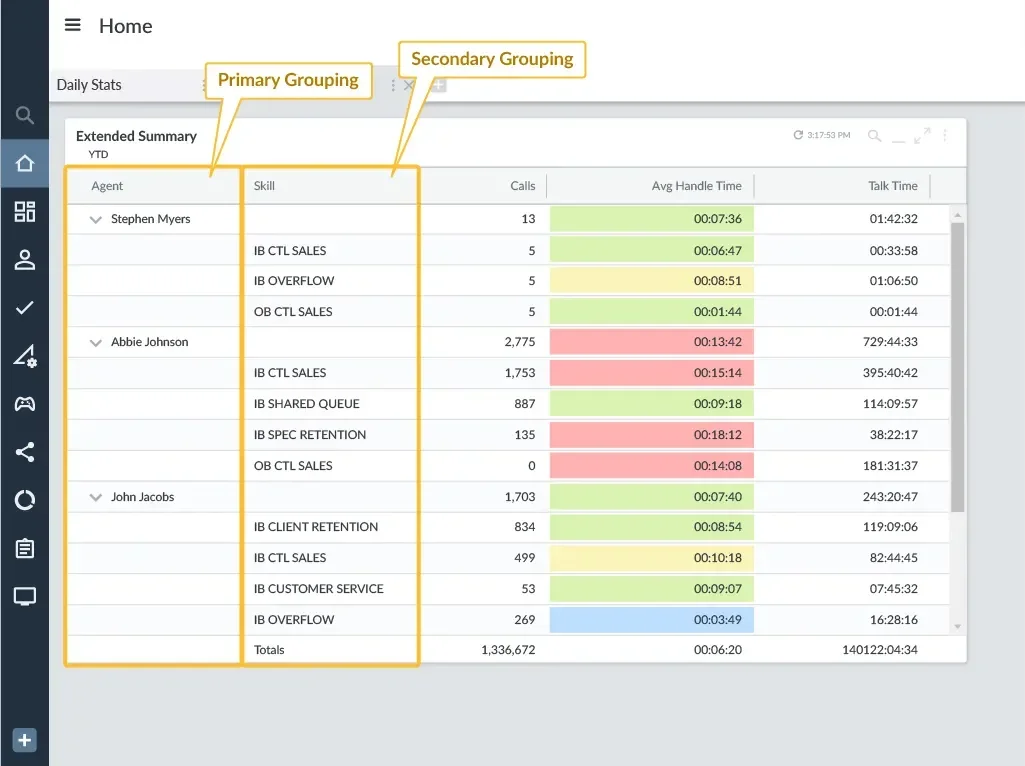Refresh the Extended Summary widget

(x=798, y=135)
